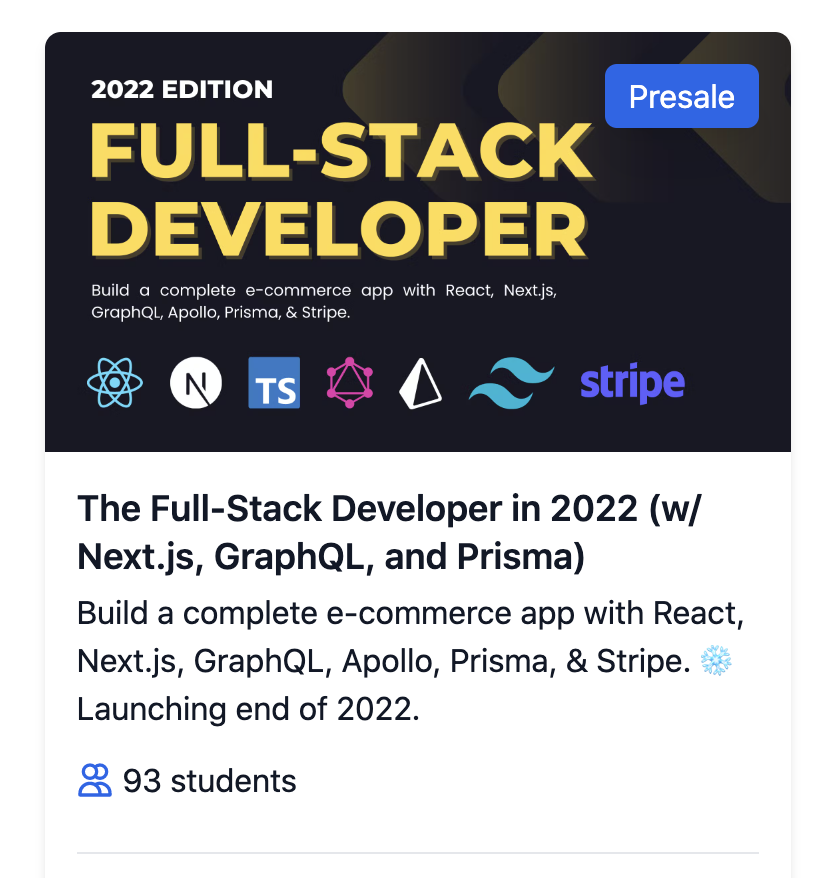Click the snowflake emoji in description

point(716,661)
